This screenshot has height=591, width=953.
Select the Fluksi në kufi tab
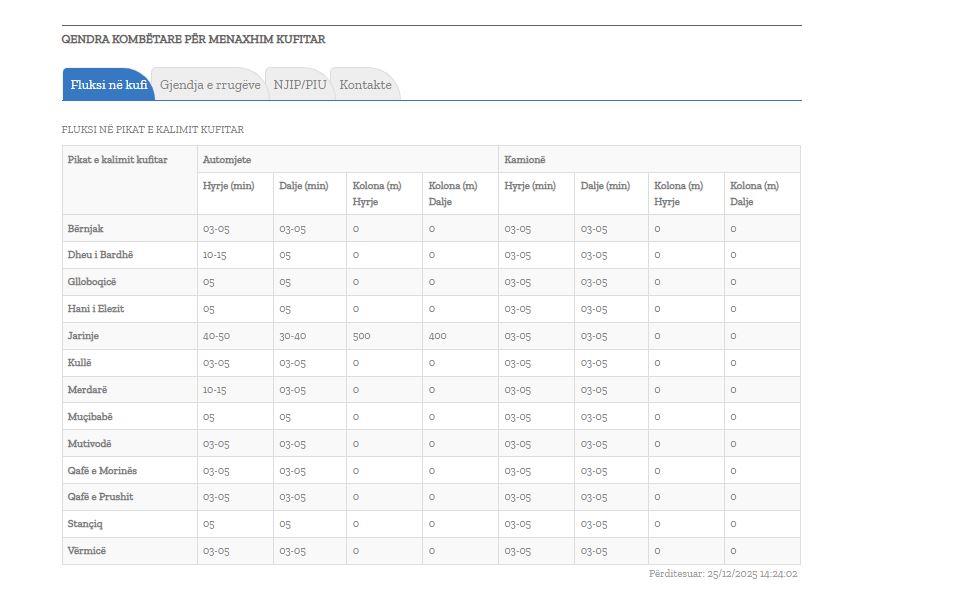point(108,85)
